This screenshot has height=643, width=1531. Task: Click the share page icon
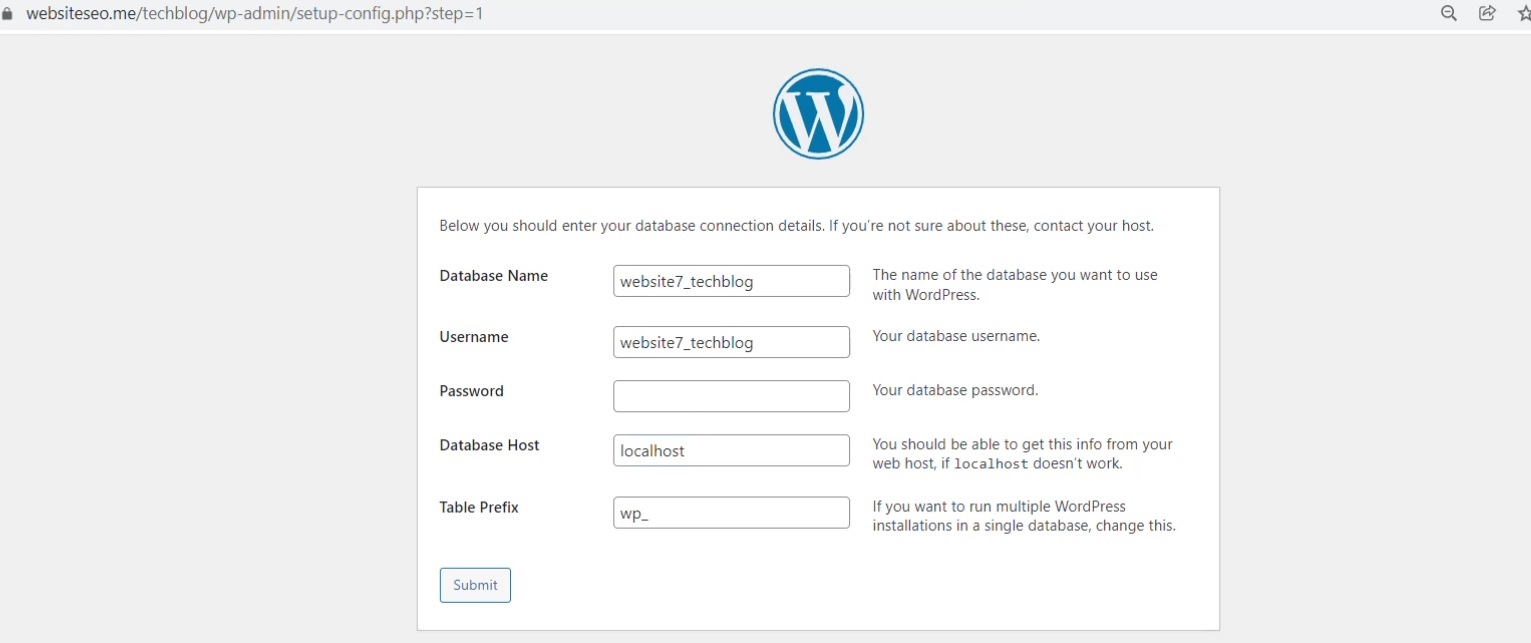1487,13
